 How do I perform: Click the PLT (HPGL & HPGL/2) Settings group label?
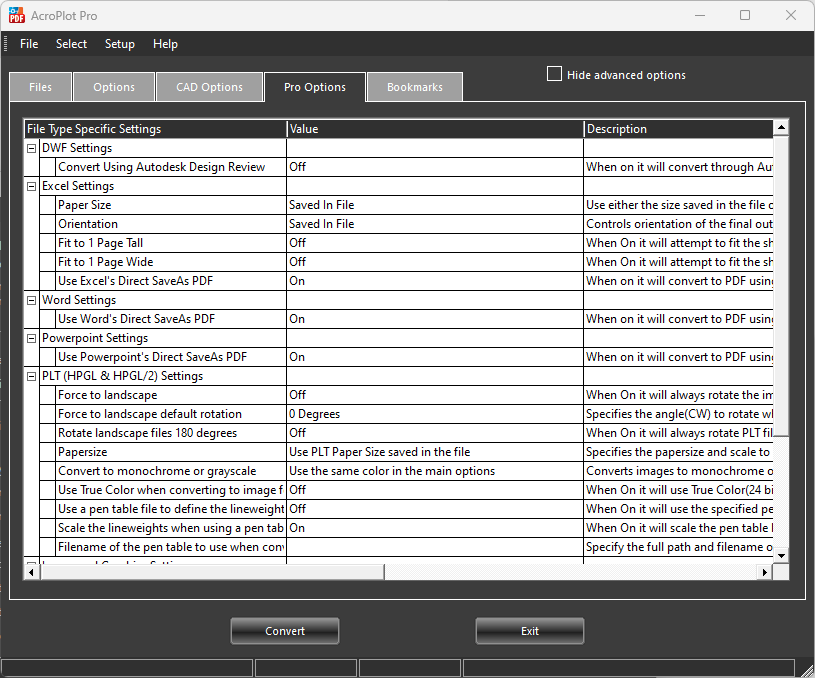123,376
